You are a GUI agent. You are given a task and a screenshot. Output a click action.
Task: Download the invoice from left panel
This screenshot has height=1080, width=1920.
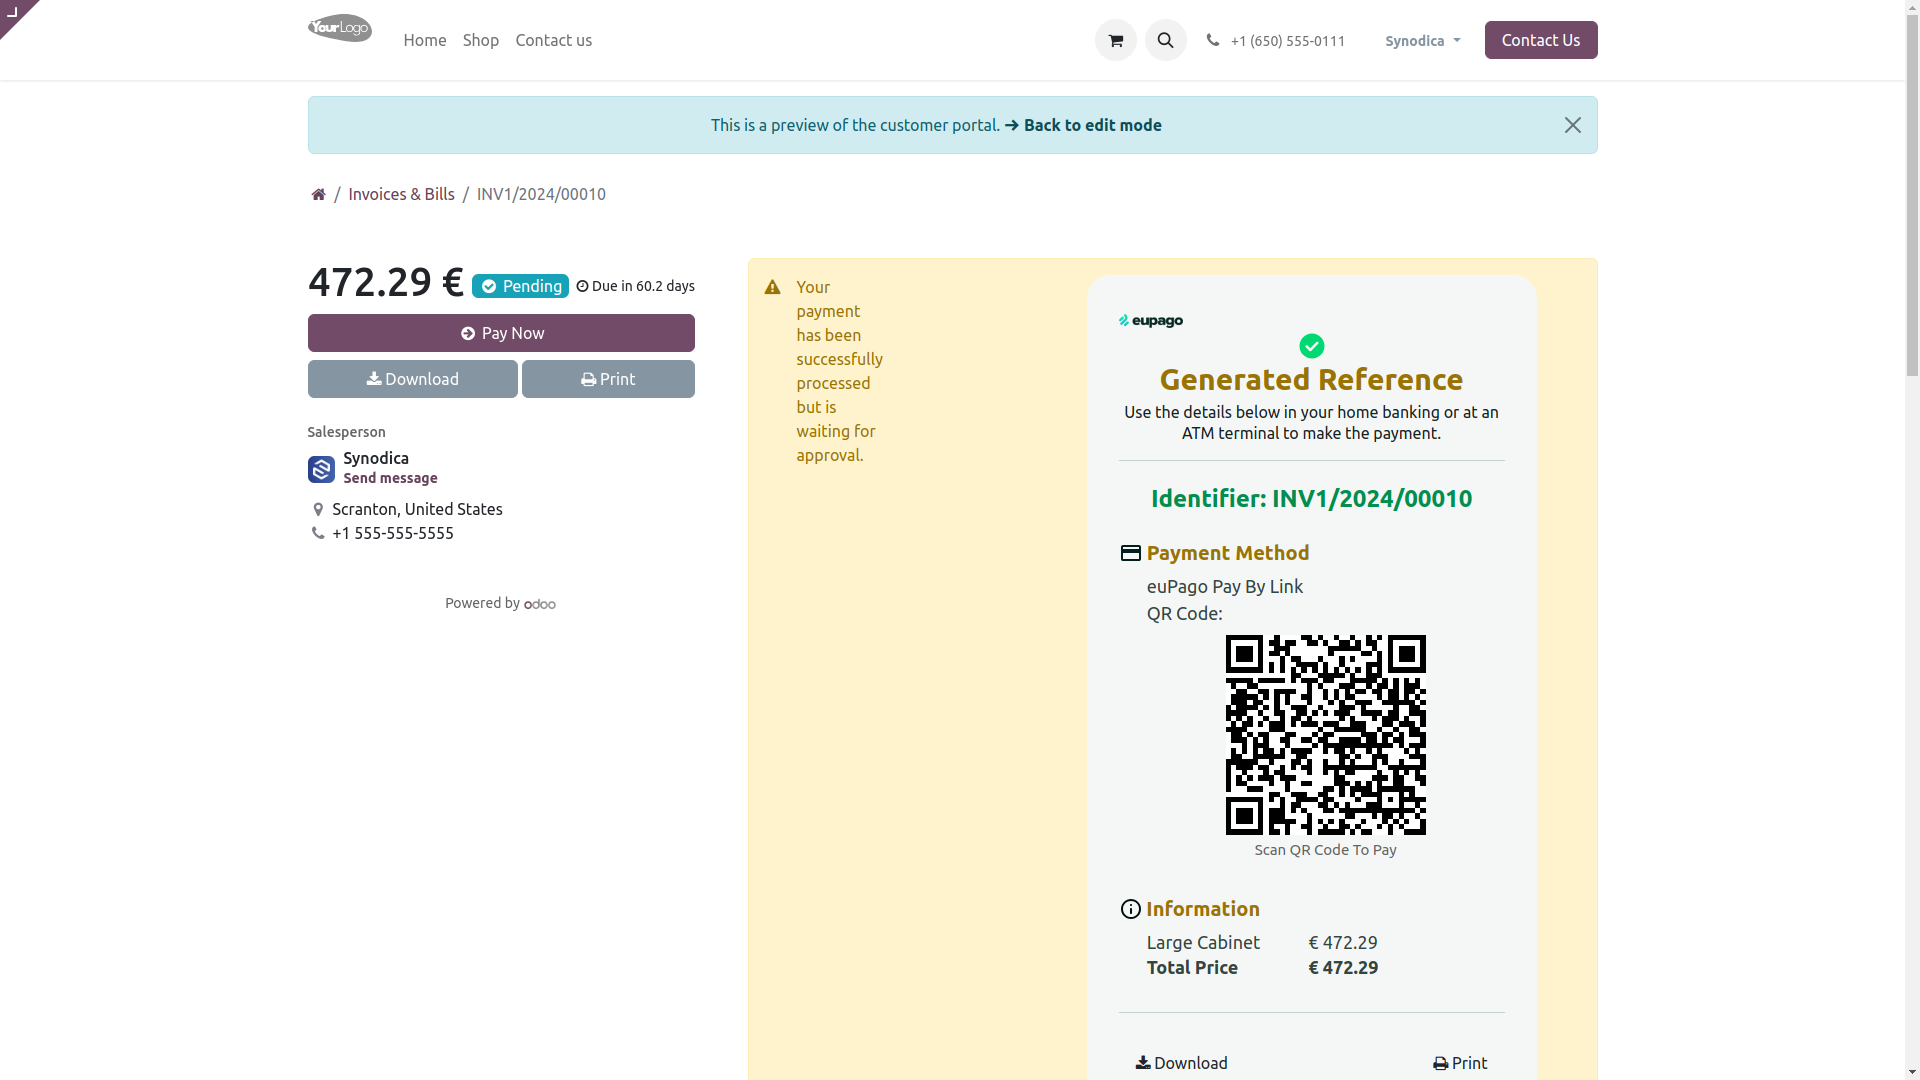pos(412,379)
